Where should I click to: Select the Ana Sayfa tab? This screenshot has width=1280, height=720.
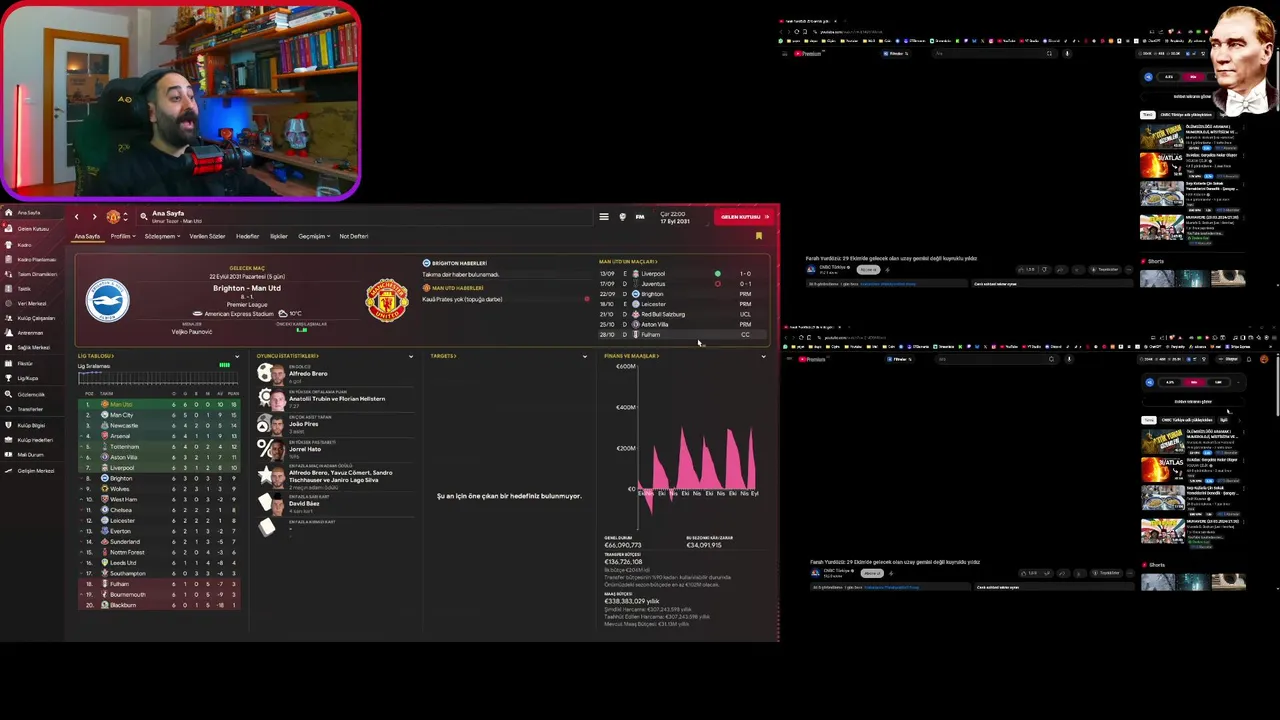87,236
